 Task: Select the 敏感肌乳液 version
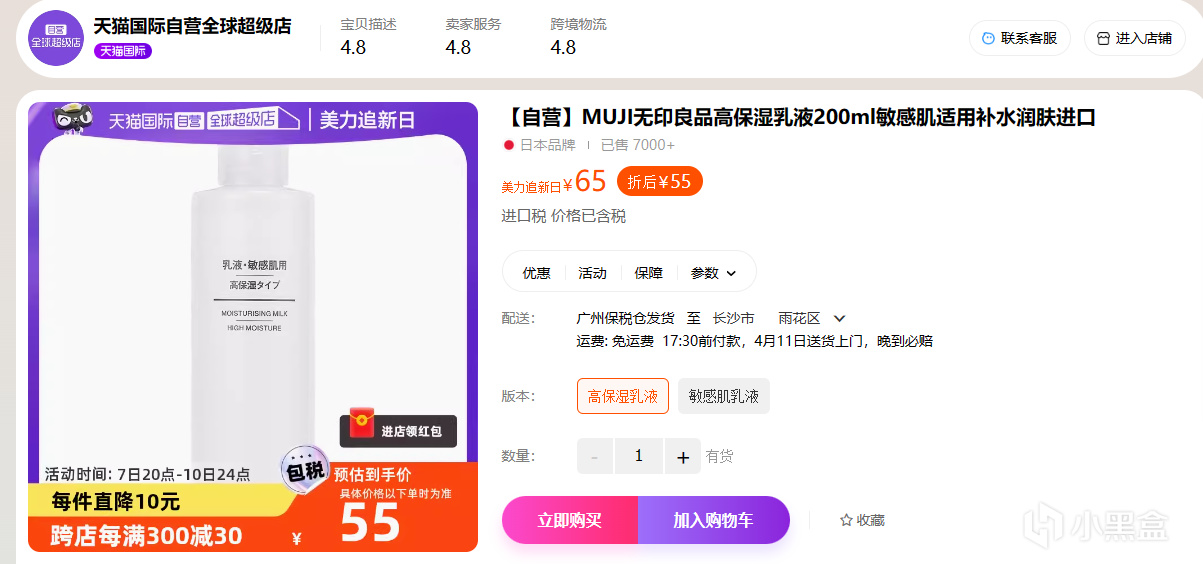(x=724, y=396)
